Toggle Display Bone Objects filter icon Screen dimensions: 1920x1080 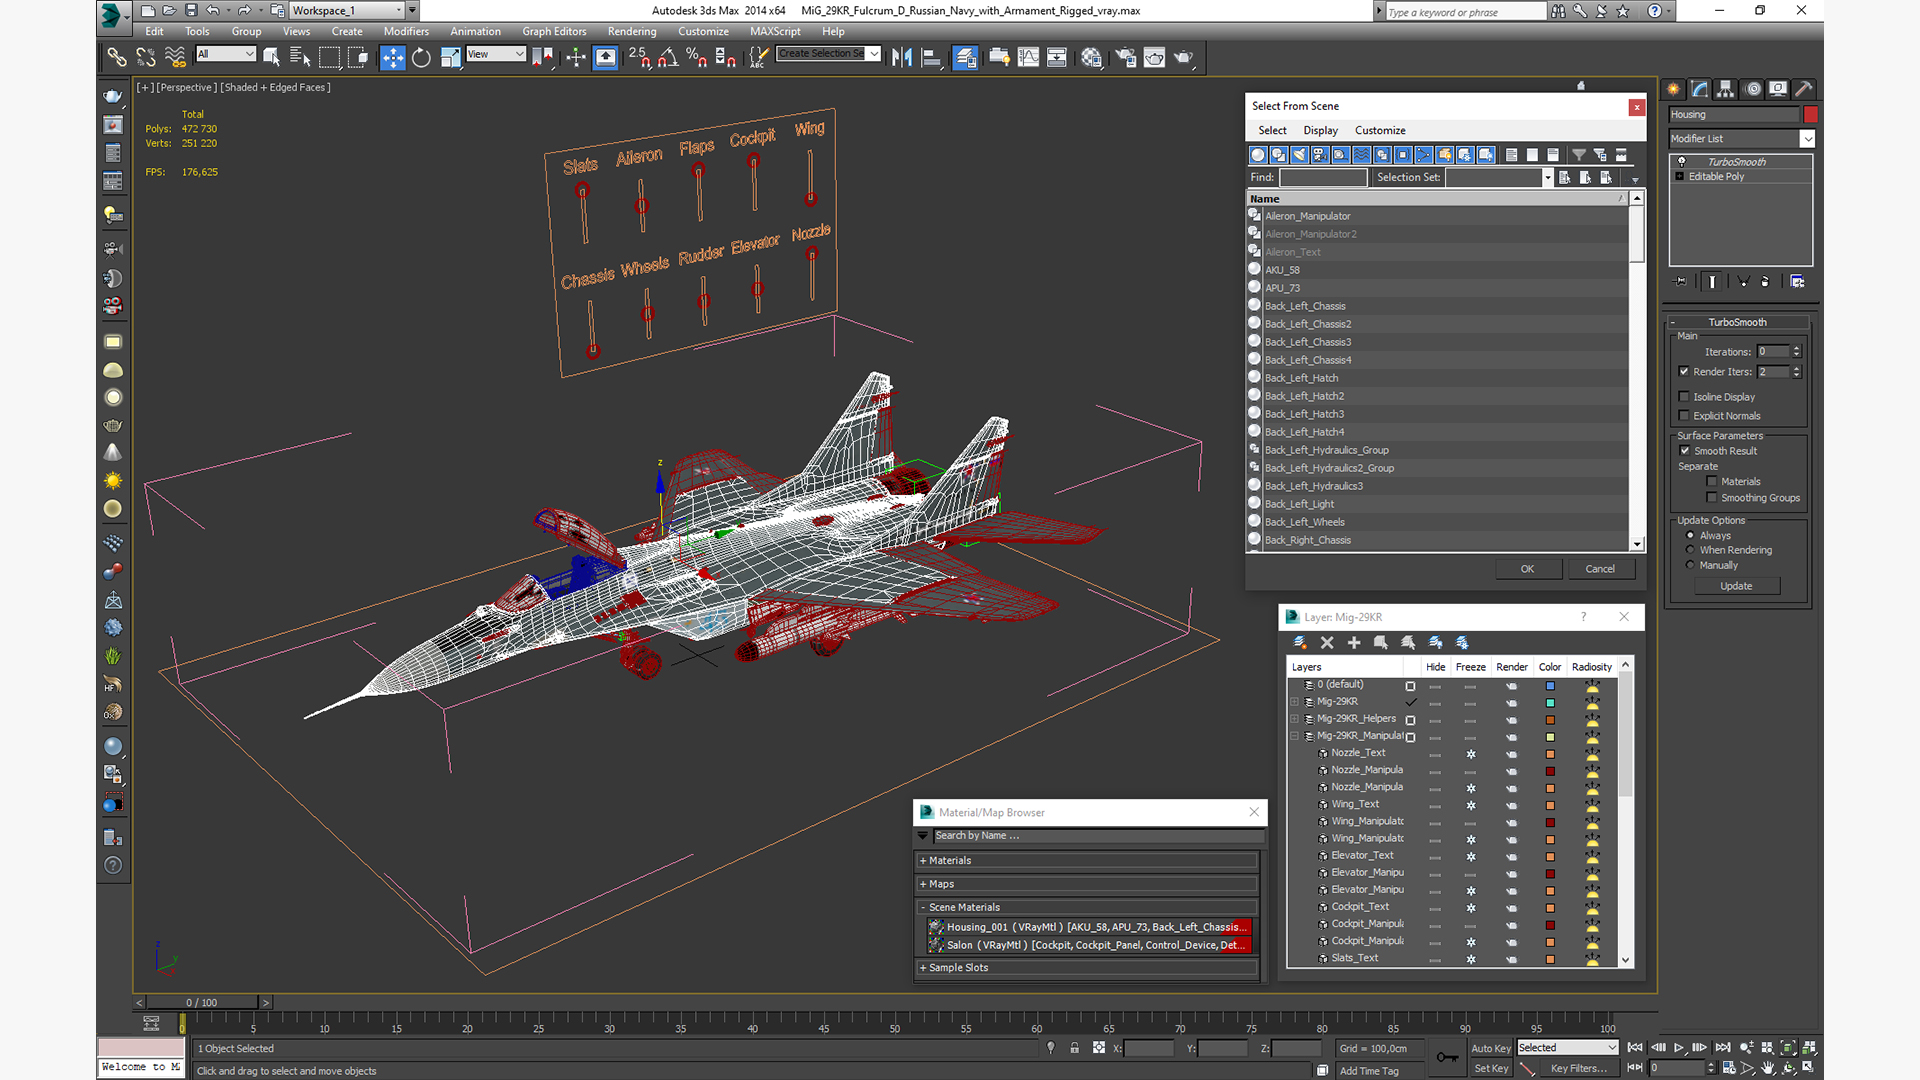1424,154
